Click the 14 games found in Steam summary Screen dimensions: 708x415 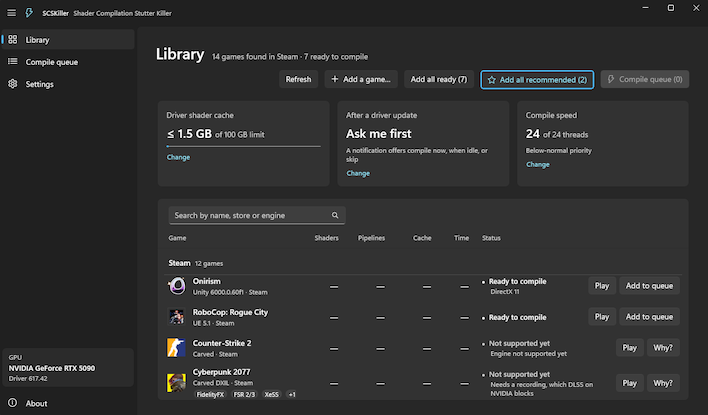(290, 57)
